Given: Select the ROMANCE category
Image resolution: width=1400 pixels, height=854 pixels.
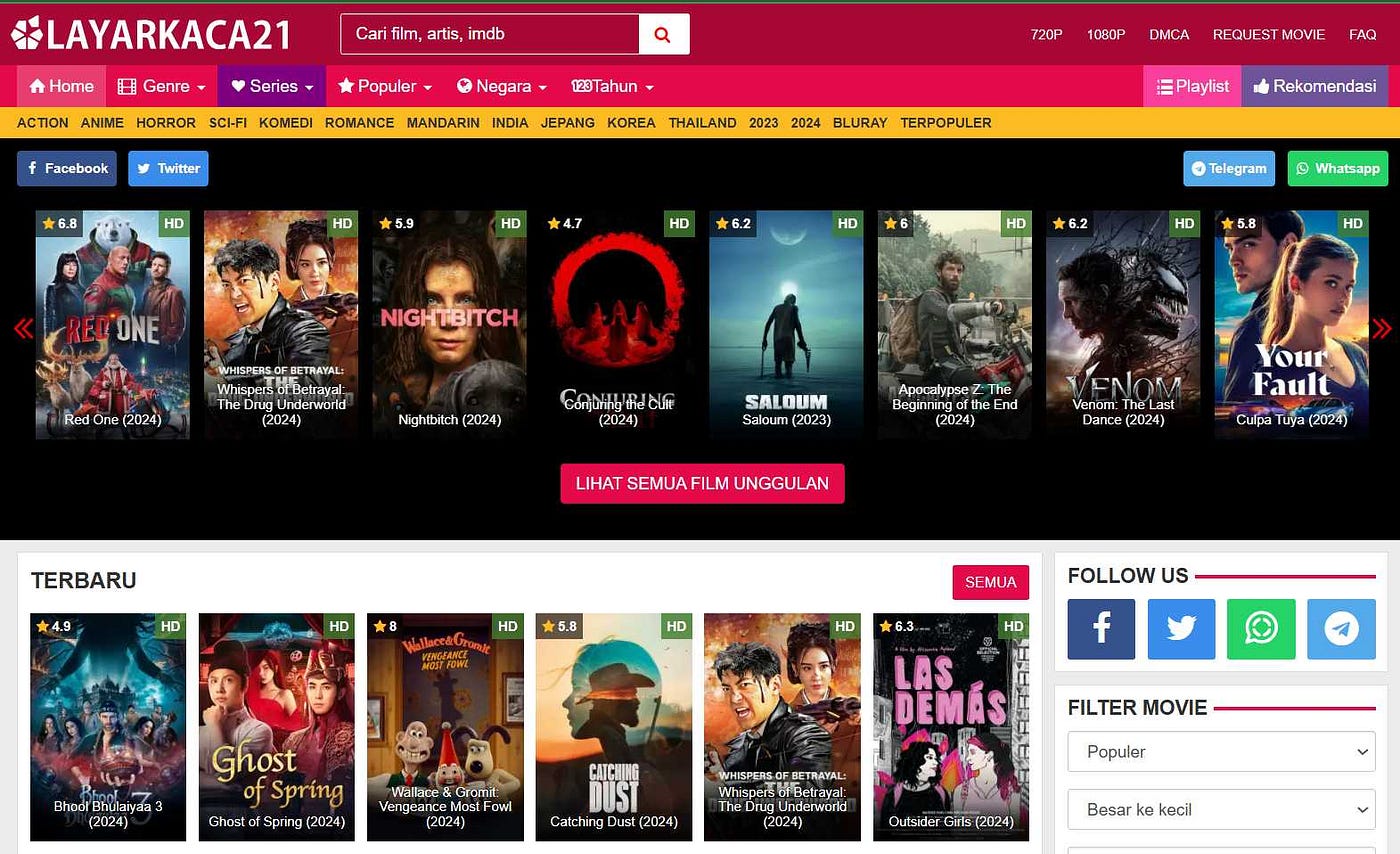Looking at the screenshot, I should point(360,123).
